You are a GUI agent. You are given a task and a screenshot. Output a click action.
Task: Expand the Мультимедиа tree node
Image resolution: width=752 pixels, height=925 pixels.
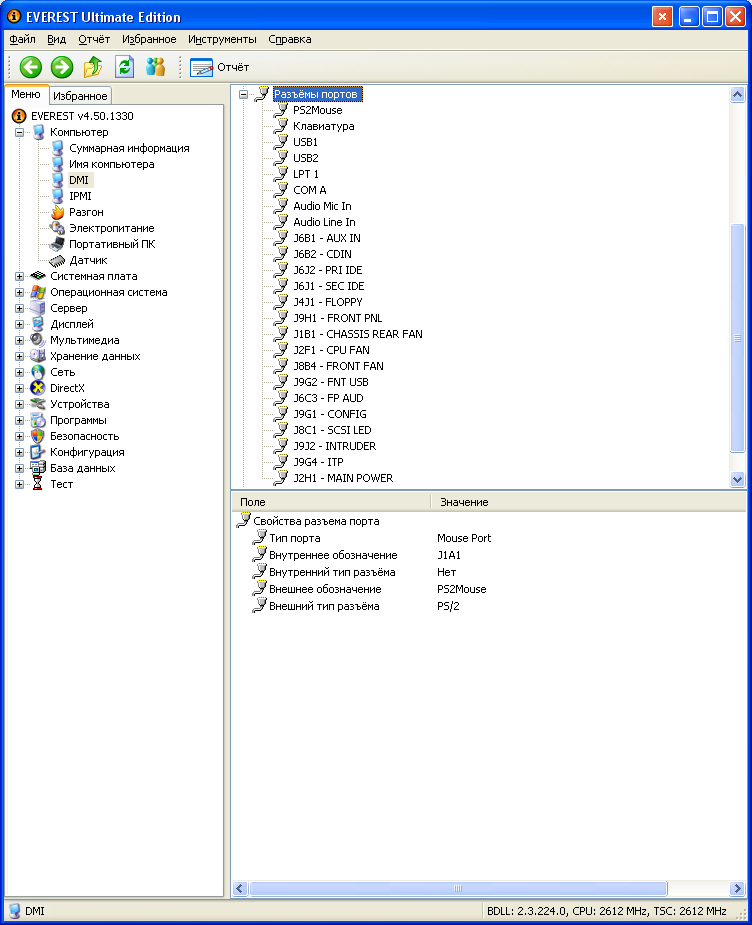coord(19,340)
